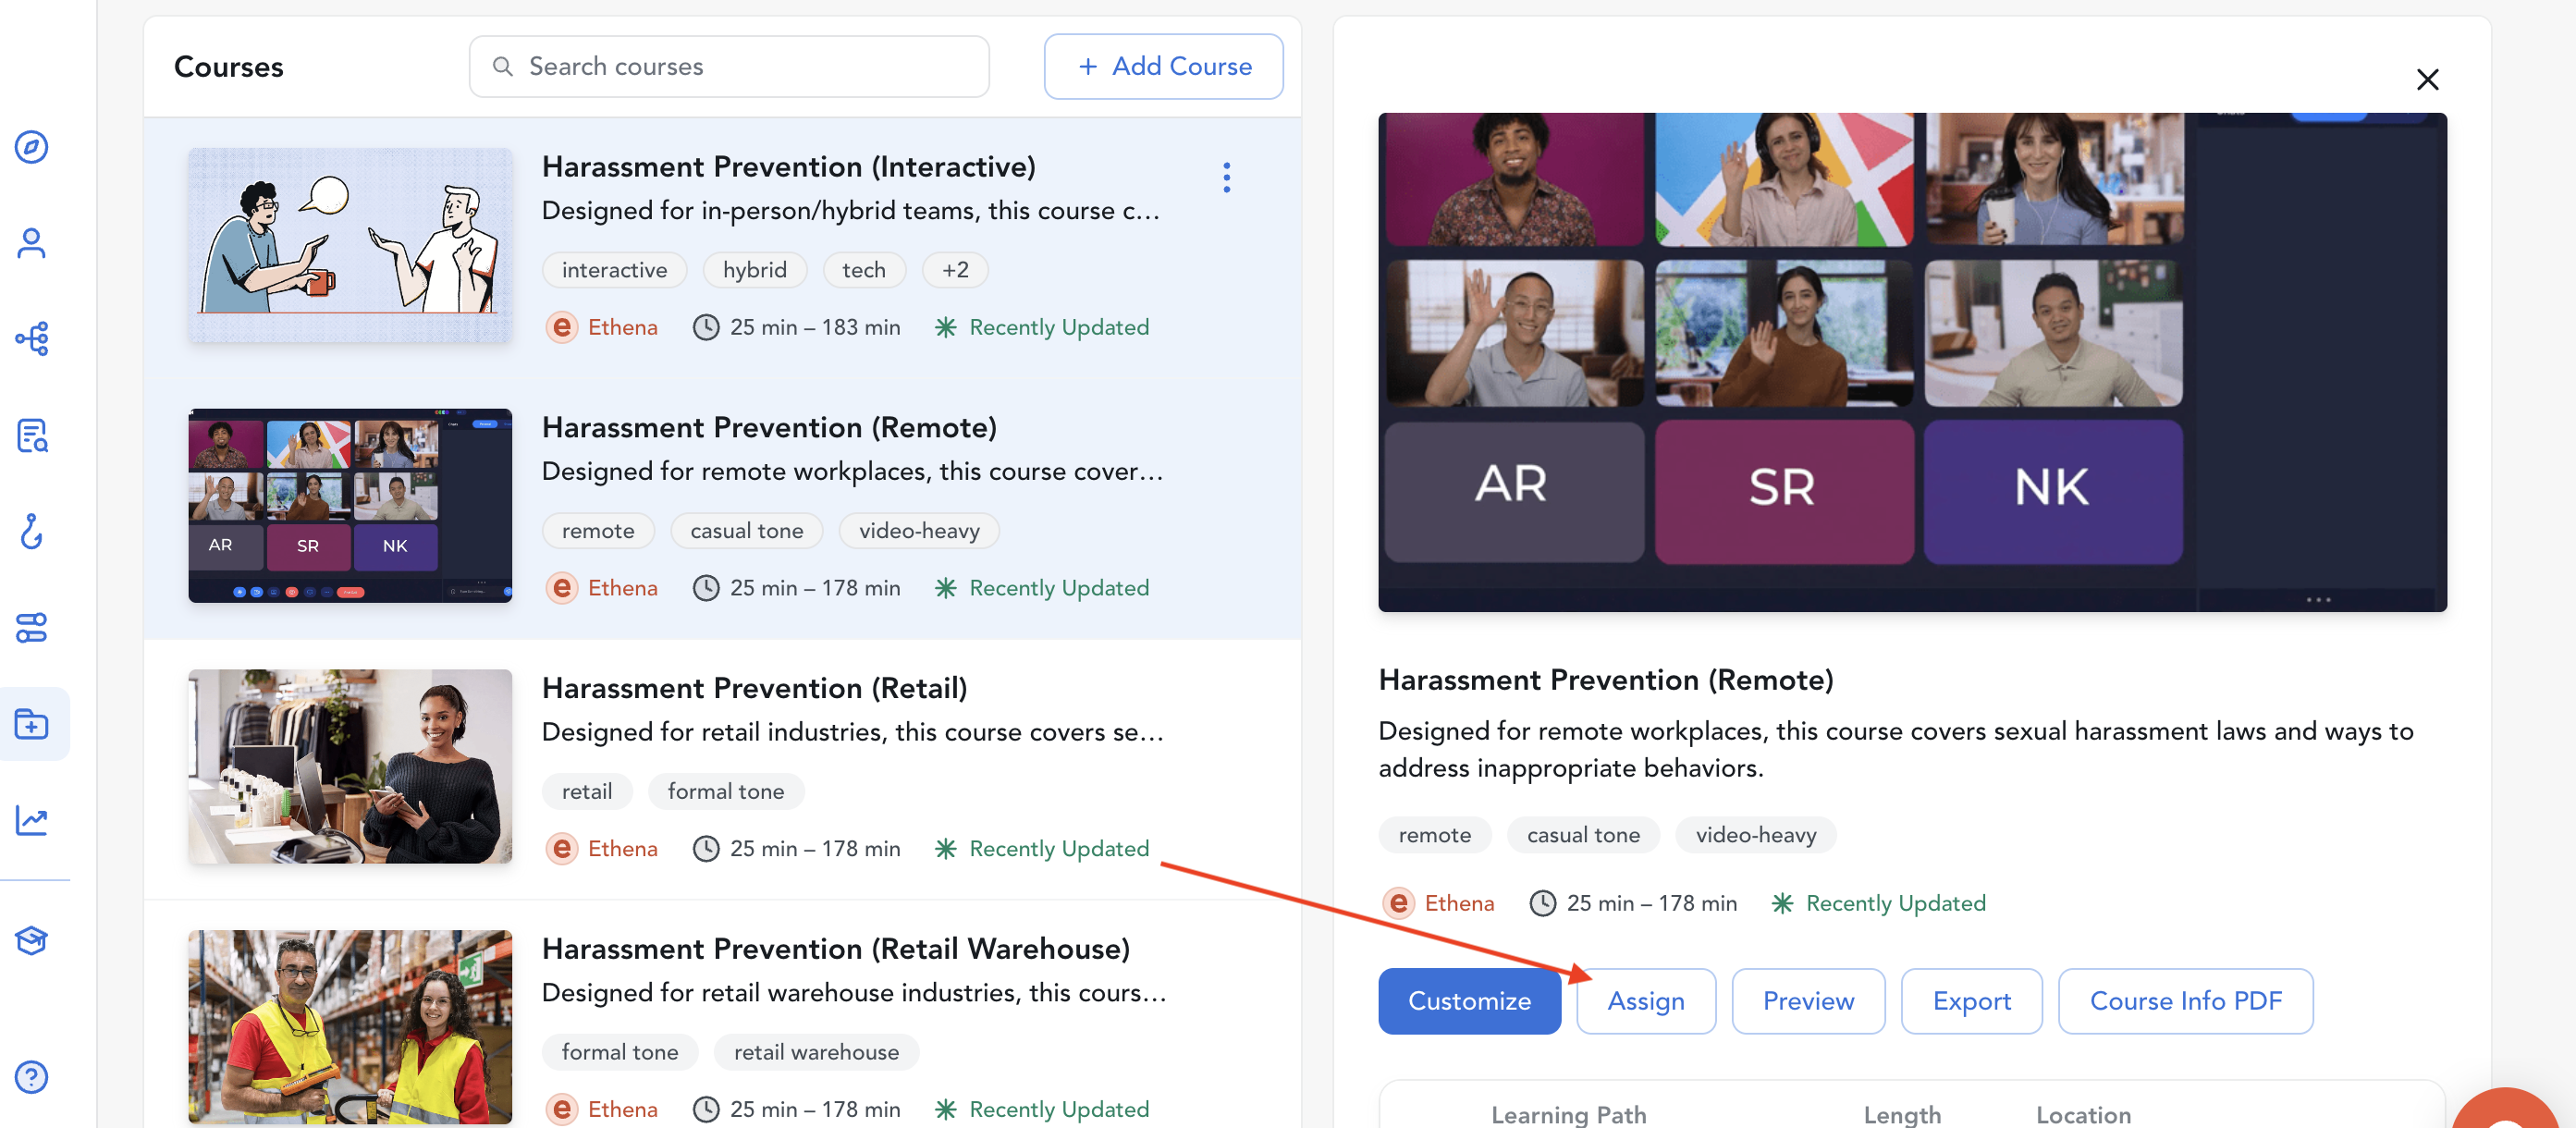
Task: Open Course Info PDF
Action: (x=2185, y=1001)
